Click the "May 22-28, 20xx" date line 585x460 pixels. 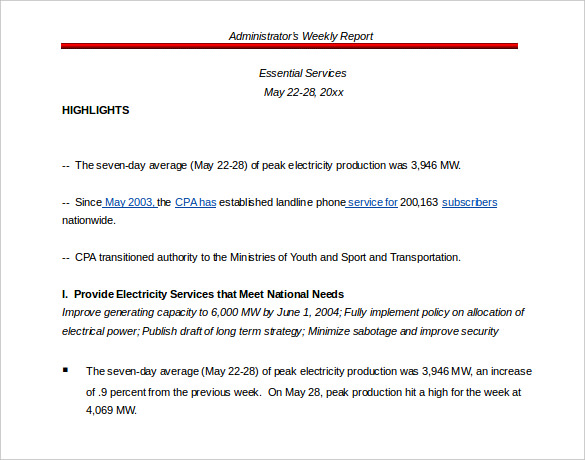tap(303, 92)
